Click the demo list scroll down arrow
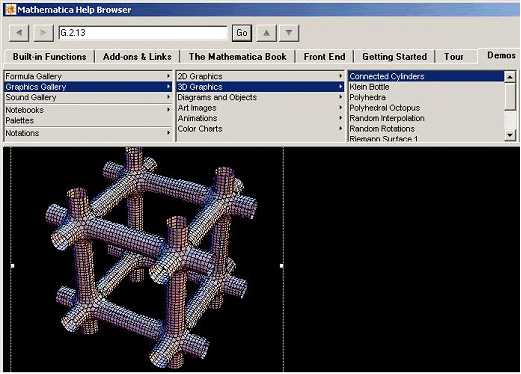 coord(510,135)
